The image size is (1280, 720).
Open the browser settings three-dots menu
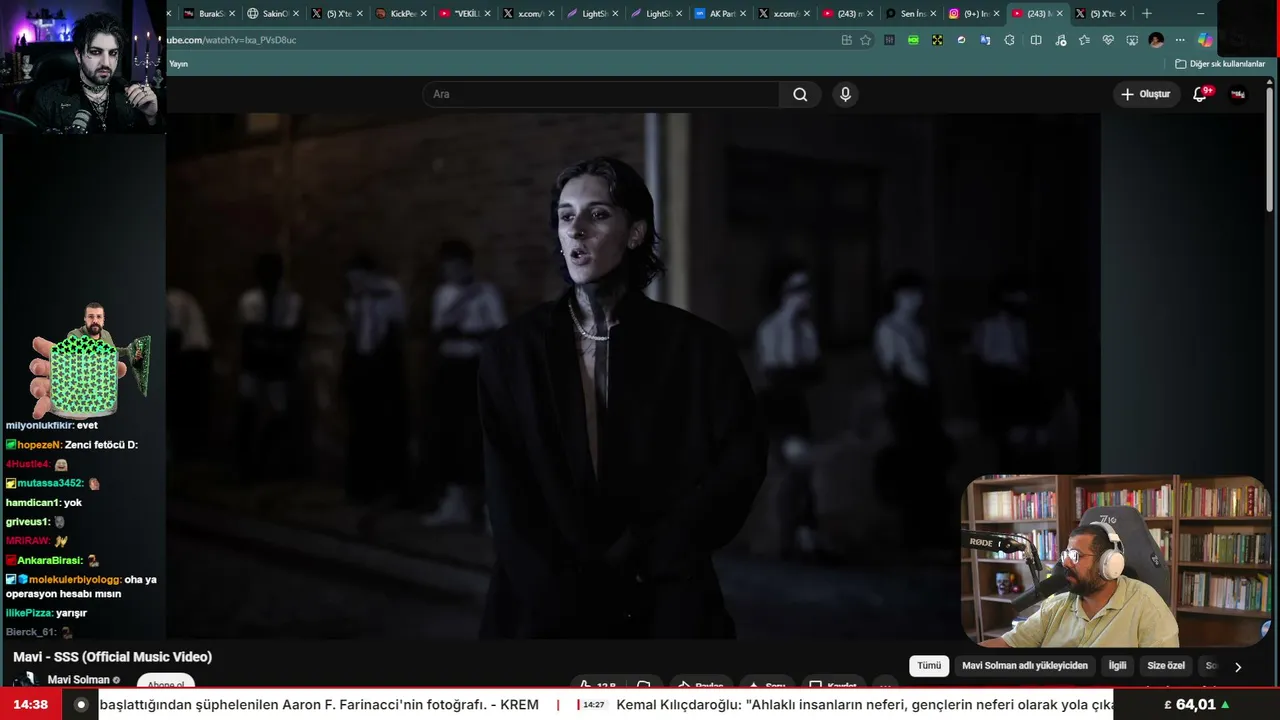[1180, 40]
